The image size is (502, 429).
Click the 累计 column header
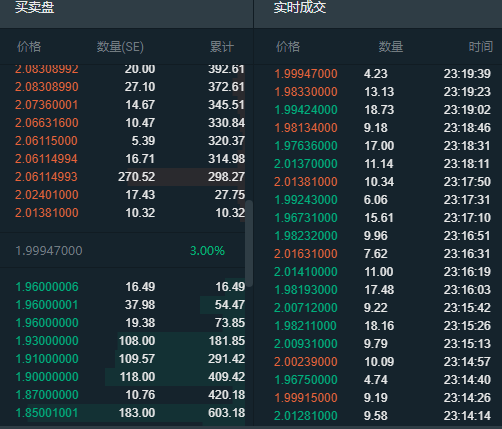(x=222, y=47)
